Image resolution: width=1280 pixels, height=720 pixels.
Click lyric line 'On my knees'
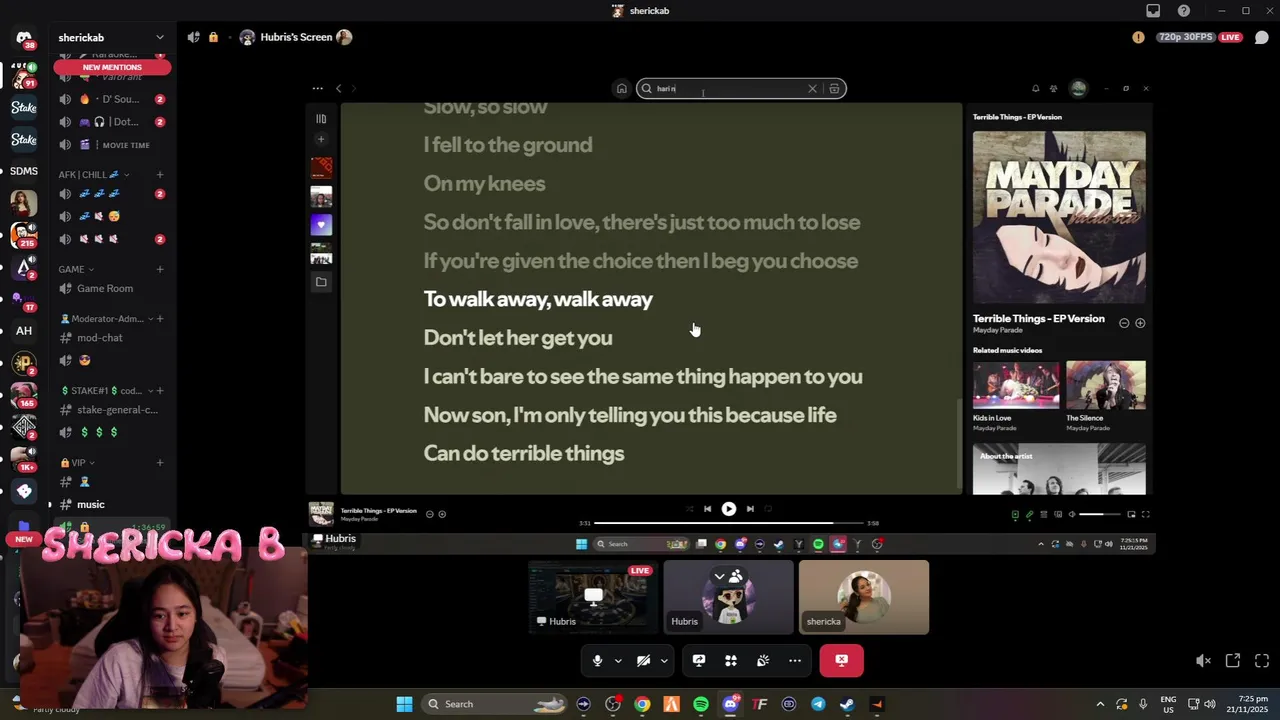point(484,183)
